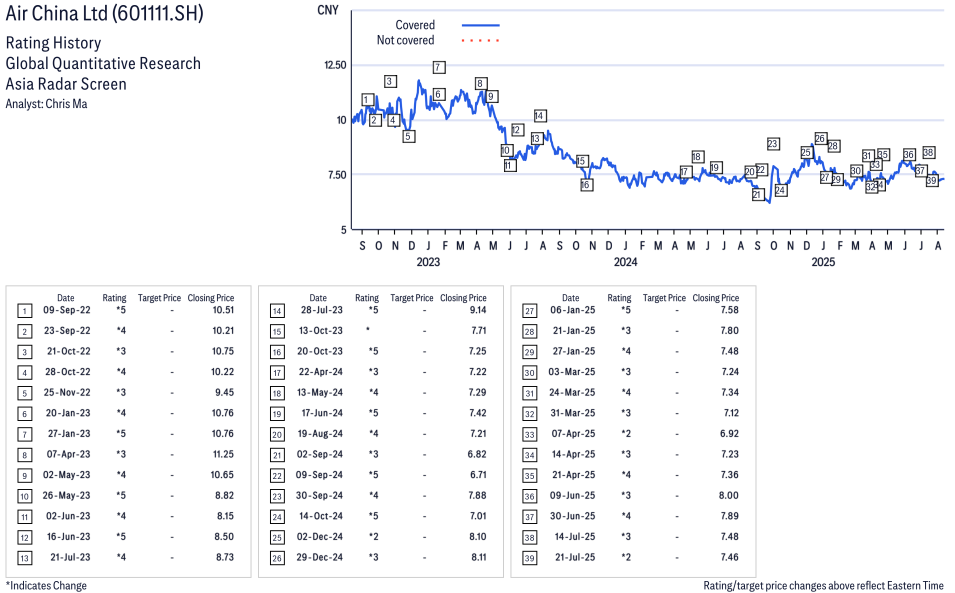Select chart marker 3 above the price line

[390, 82]
